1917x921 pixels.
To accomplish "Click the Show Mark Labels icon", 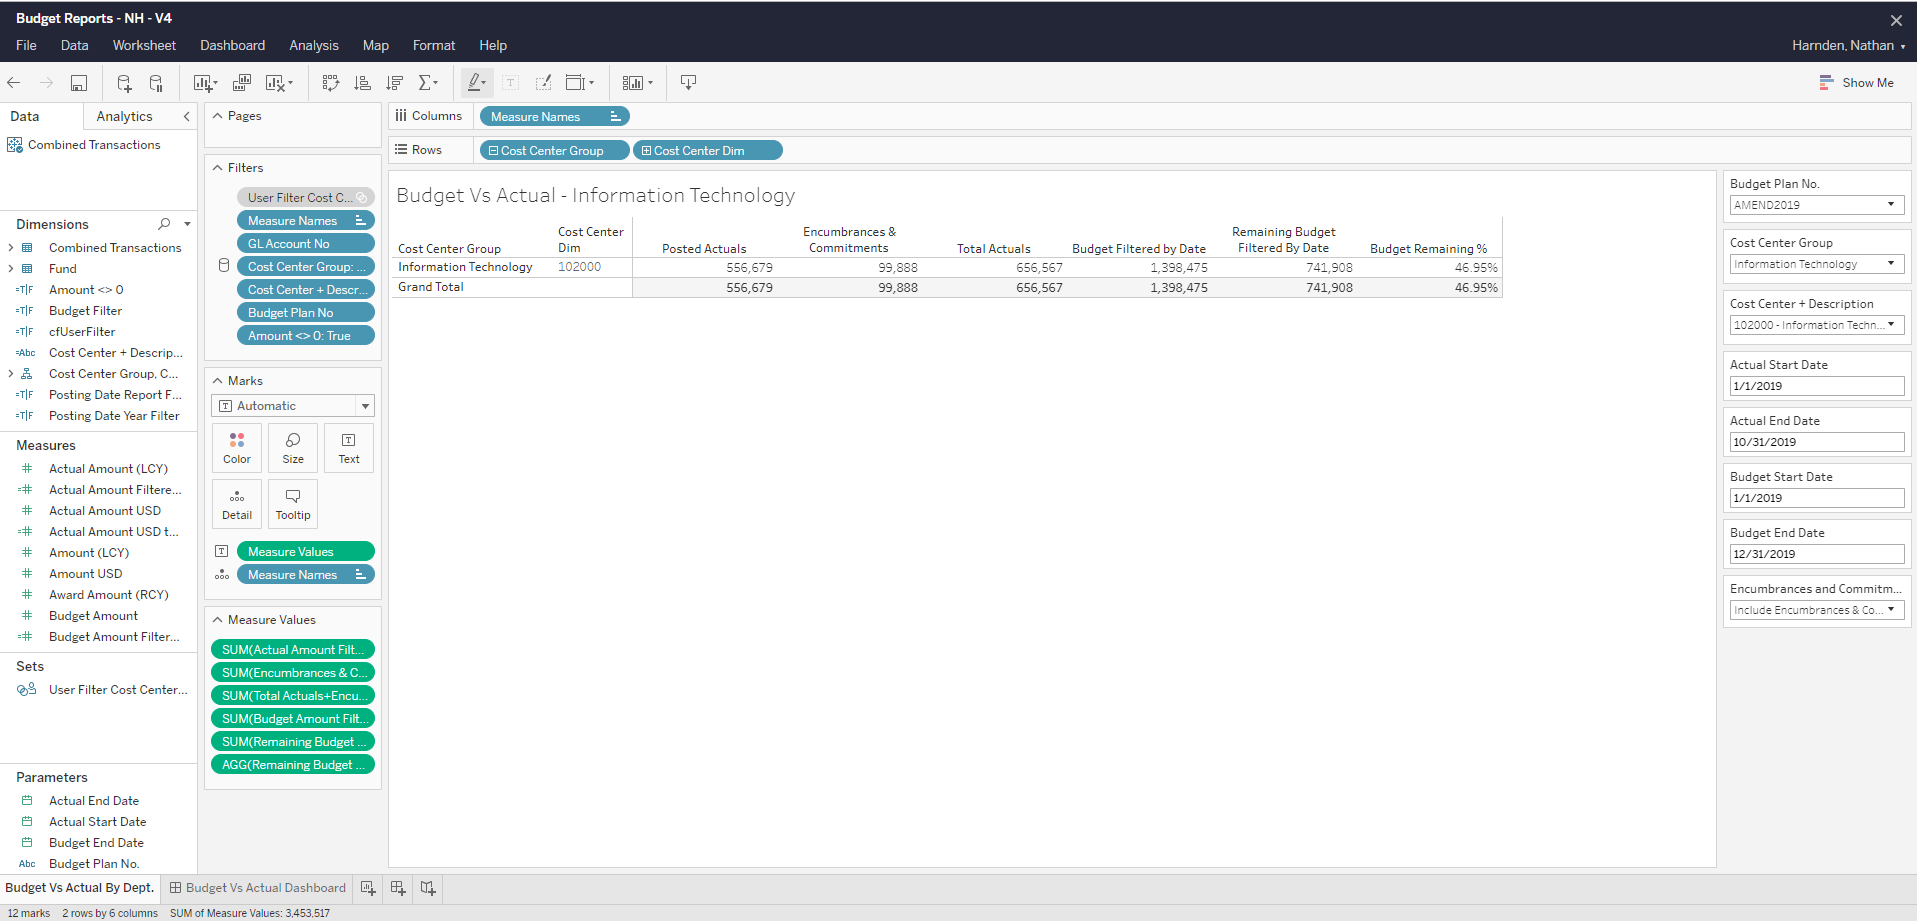I will point(509,82).
